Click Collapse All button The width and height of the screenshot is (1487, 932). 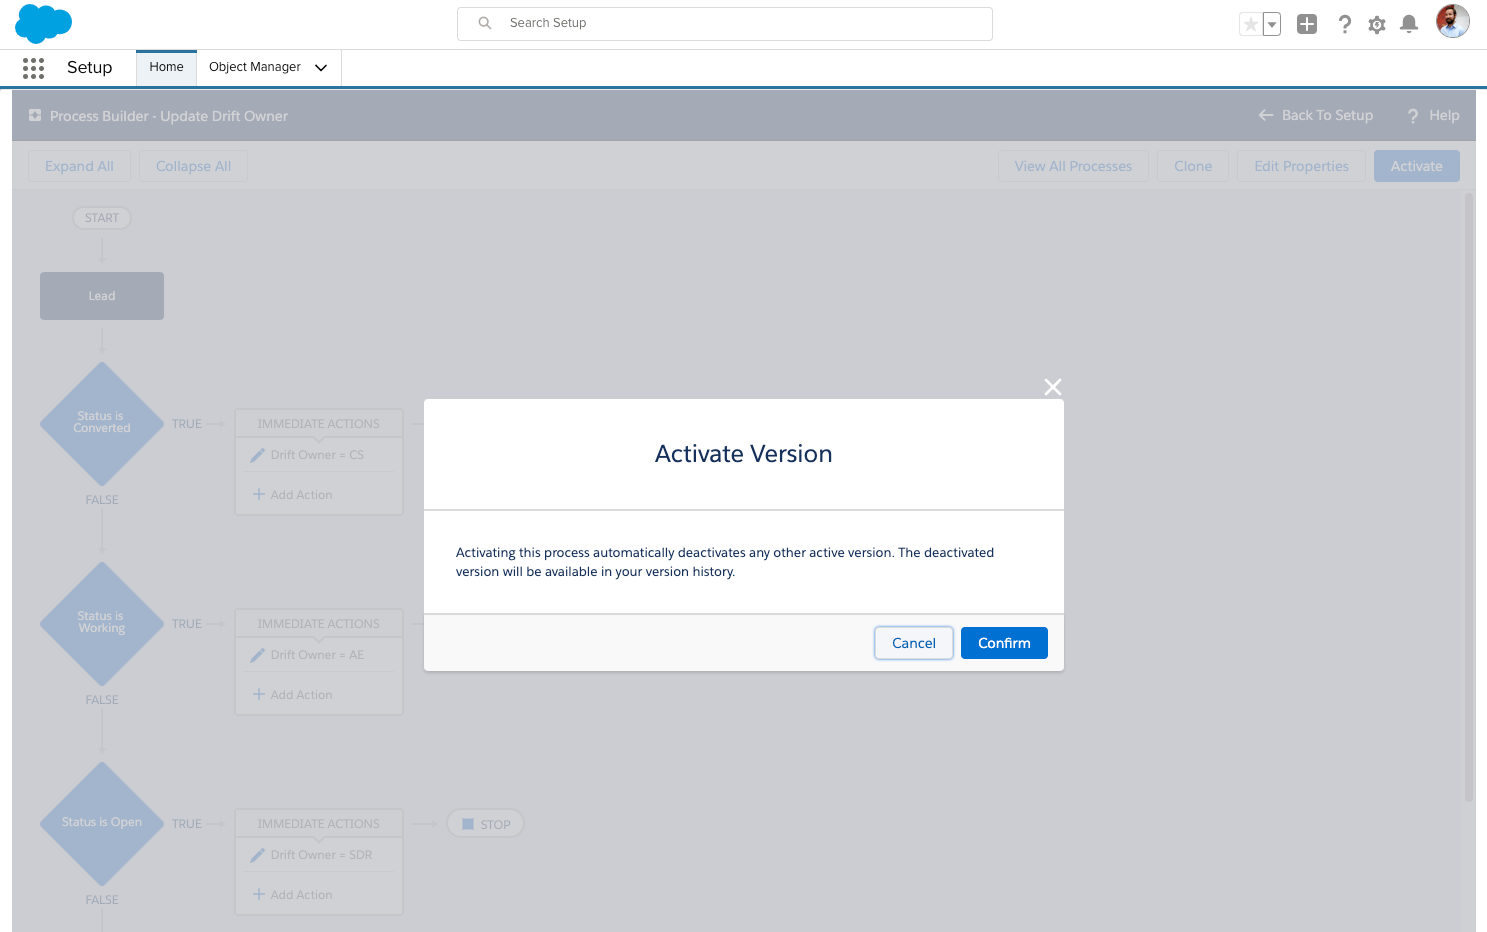193,166
